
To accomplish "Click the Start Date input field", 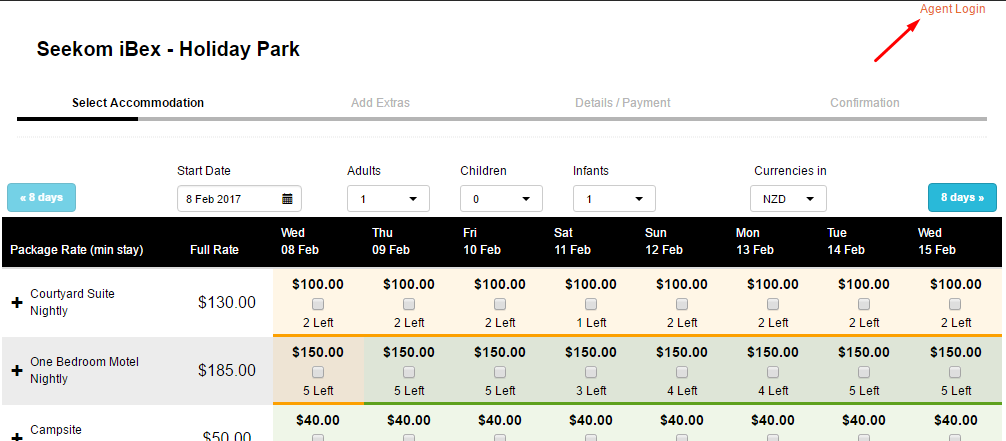I will [x=229, y=199].
